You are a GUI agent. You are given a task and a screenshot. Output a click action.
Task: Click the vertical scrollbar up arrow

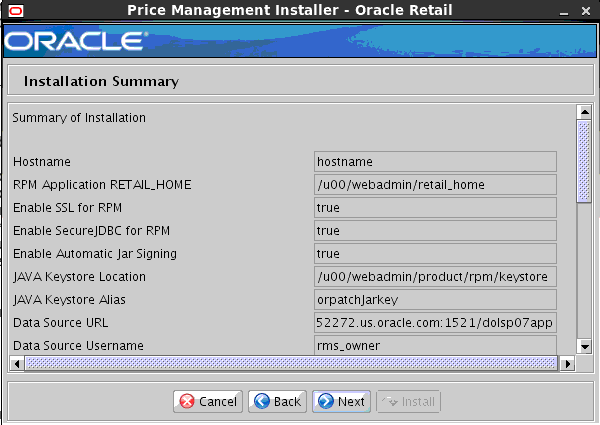click(x=584, y=112)
